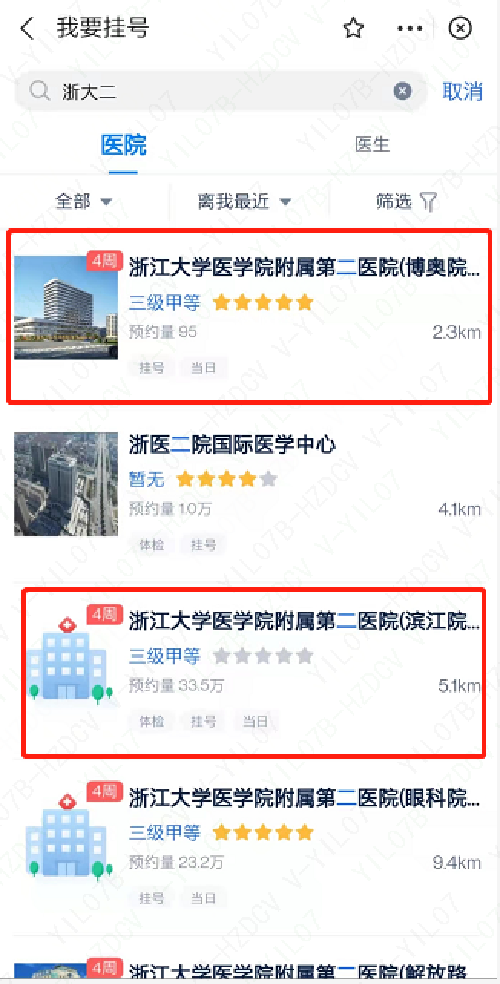Expand the 离我最近 sort dropdown

coord(244,201)
